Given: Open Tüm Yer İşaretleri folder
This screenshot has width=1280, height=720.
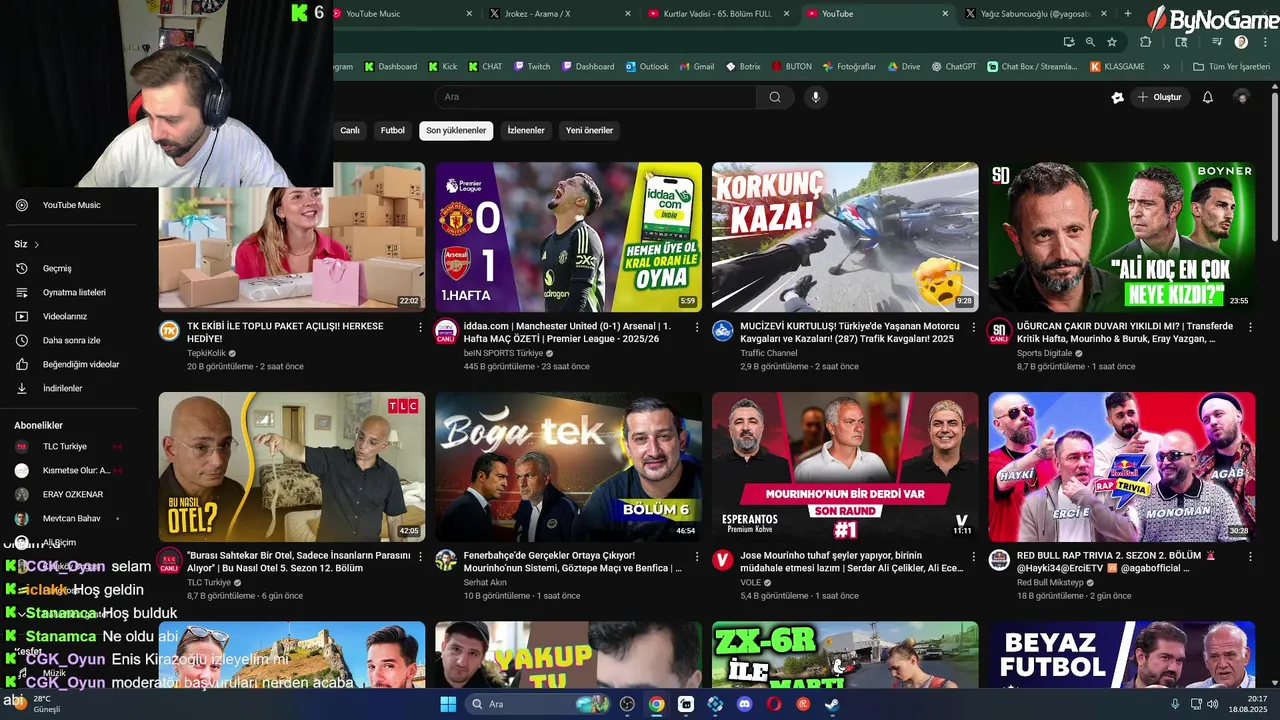Looking at the screenshot, I should (x=1231, y=66).
